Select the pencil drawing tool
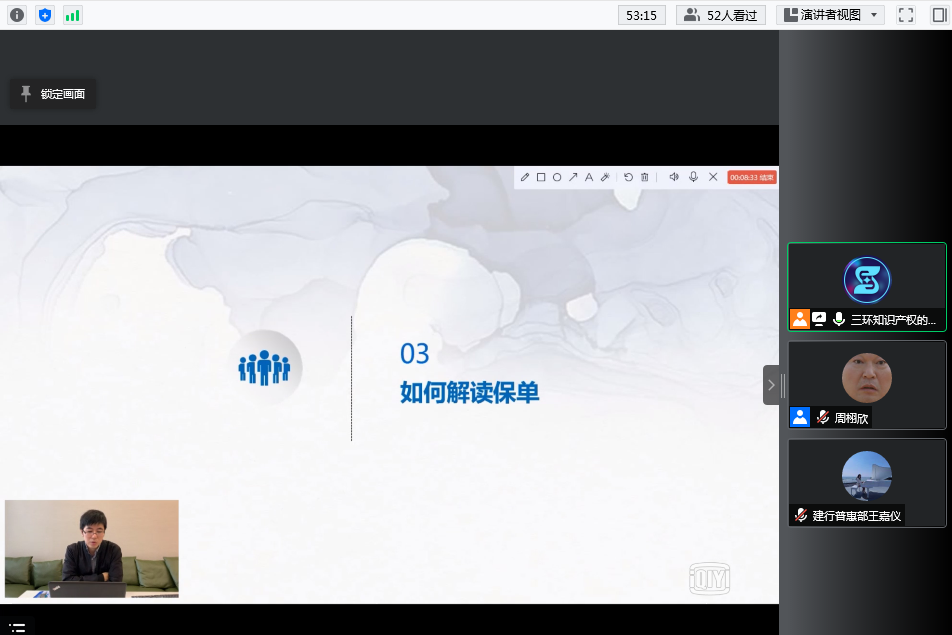Viewport: 952px width, 635px height. click(525, 177)
